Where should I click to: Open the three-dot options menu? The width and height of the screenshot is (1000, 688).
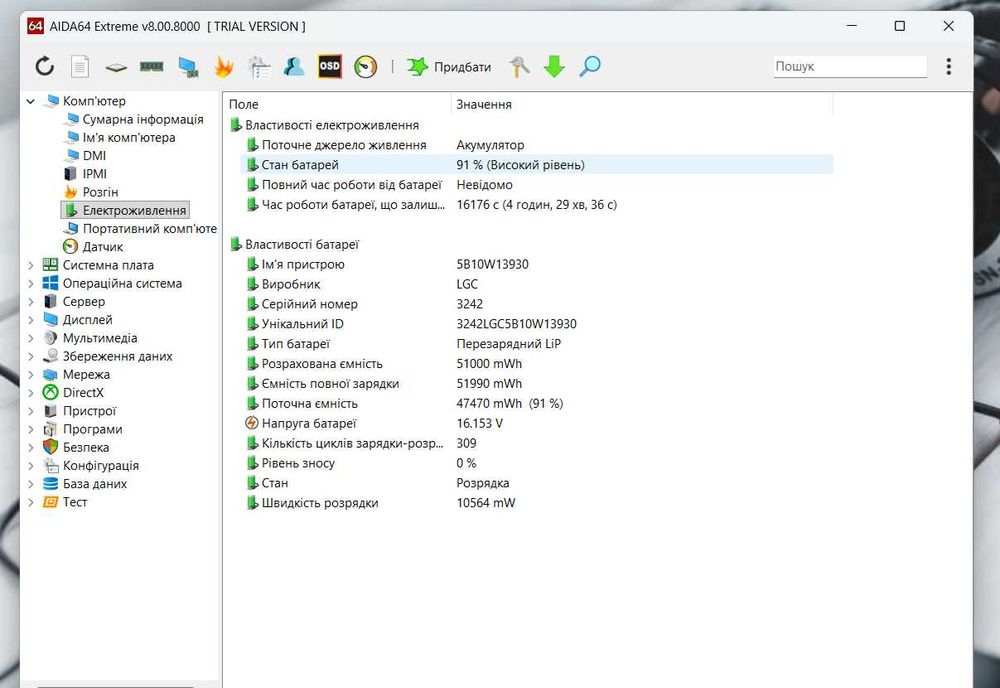tap(948, 66)
